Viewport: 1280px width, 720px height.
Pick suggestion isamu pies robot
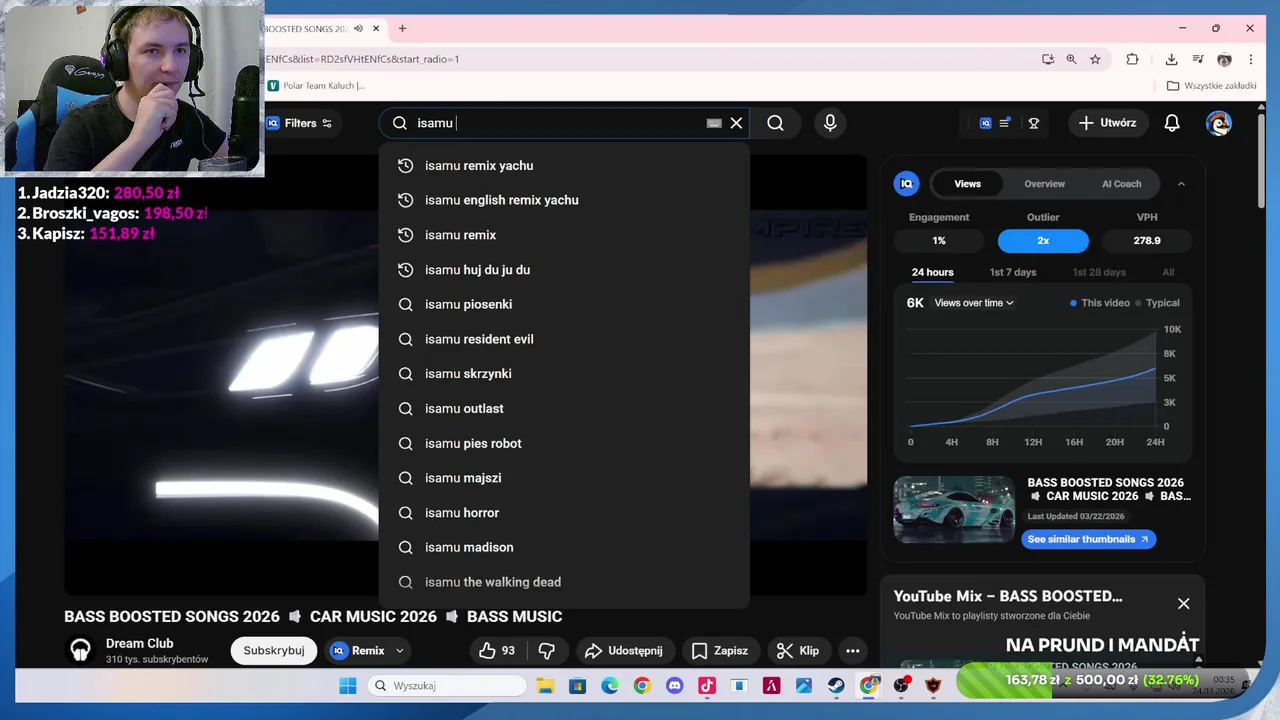coord(564,443)
